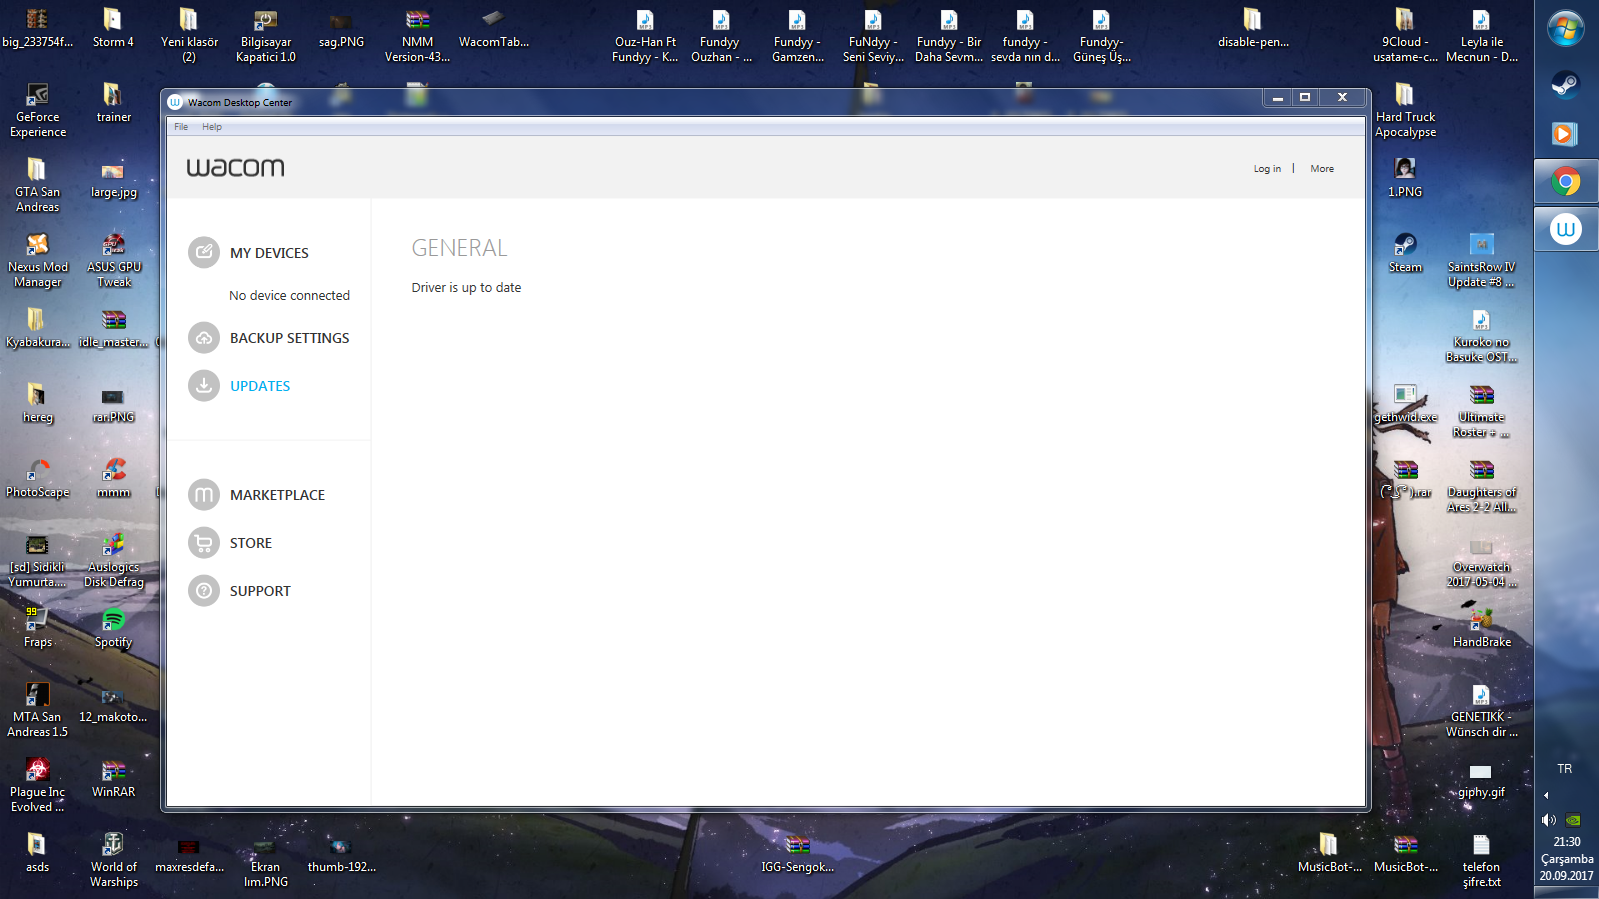This screenshot has height=899, width=1599.
Task: Select the MTA San Andreas 1.5 icon
Action: point(38,710)
